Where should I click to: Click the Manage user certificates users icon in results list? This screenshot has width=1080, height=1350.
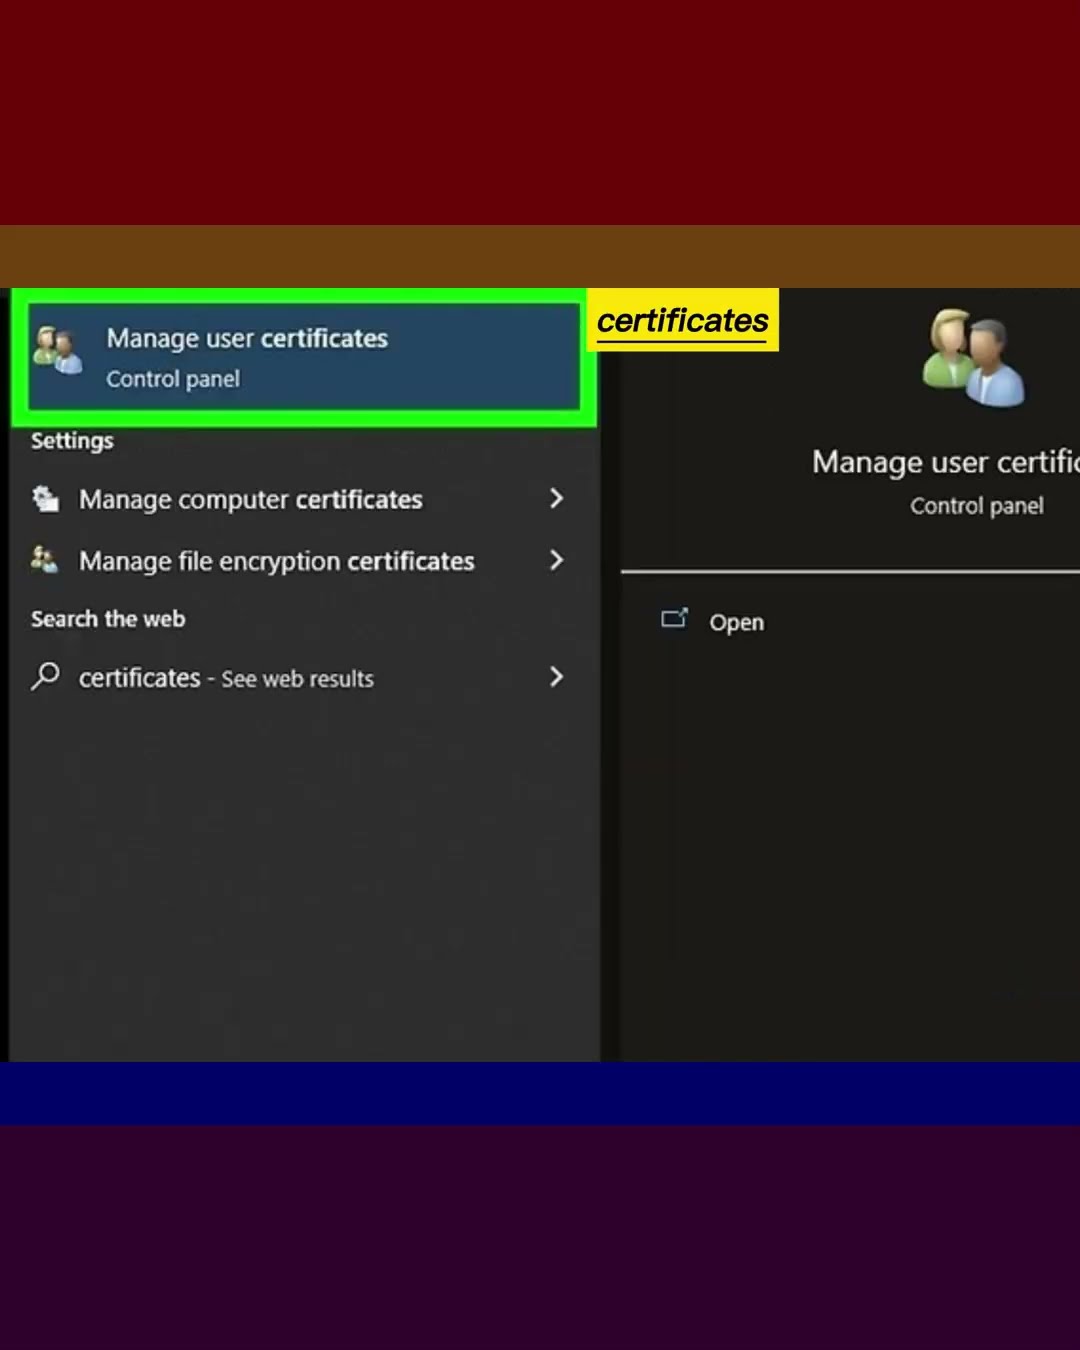pos(58,351)
